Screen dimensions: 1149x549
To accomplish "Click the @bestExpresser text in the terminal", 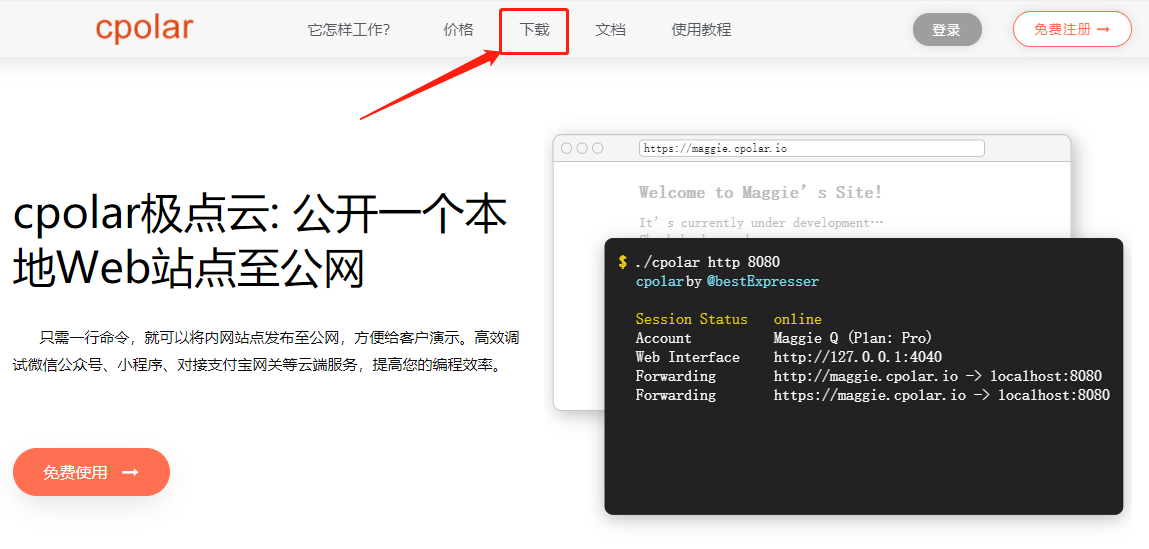I will [x=762, y=281].
